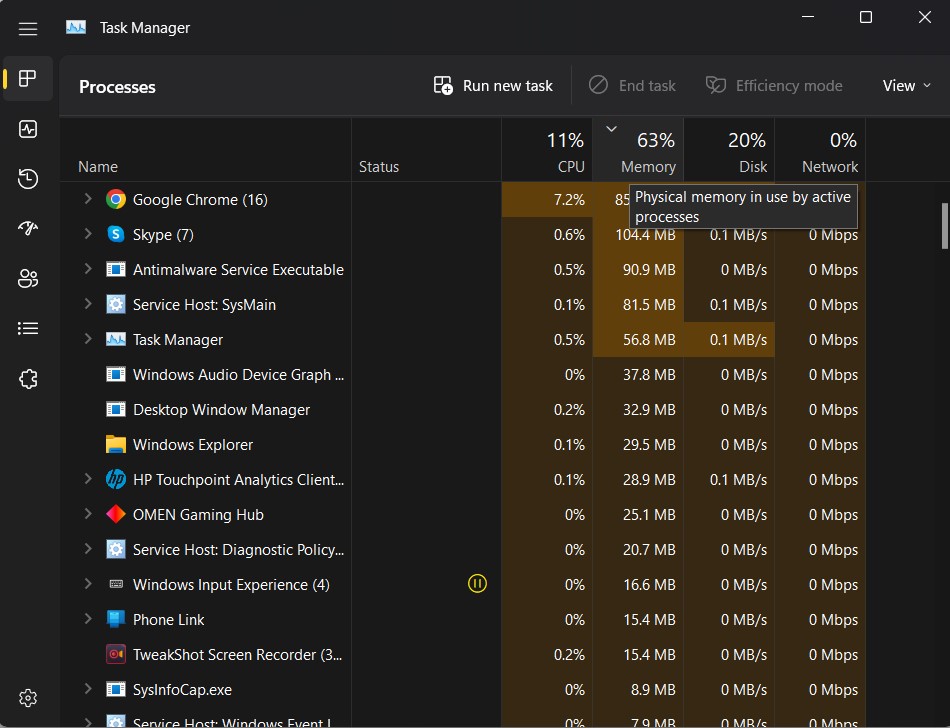This screenshot has height=728, width=950.
Task: Open the Details page
Action: pyautogui.click(x=27, y=328)
